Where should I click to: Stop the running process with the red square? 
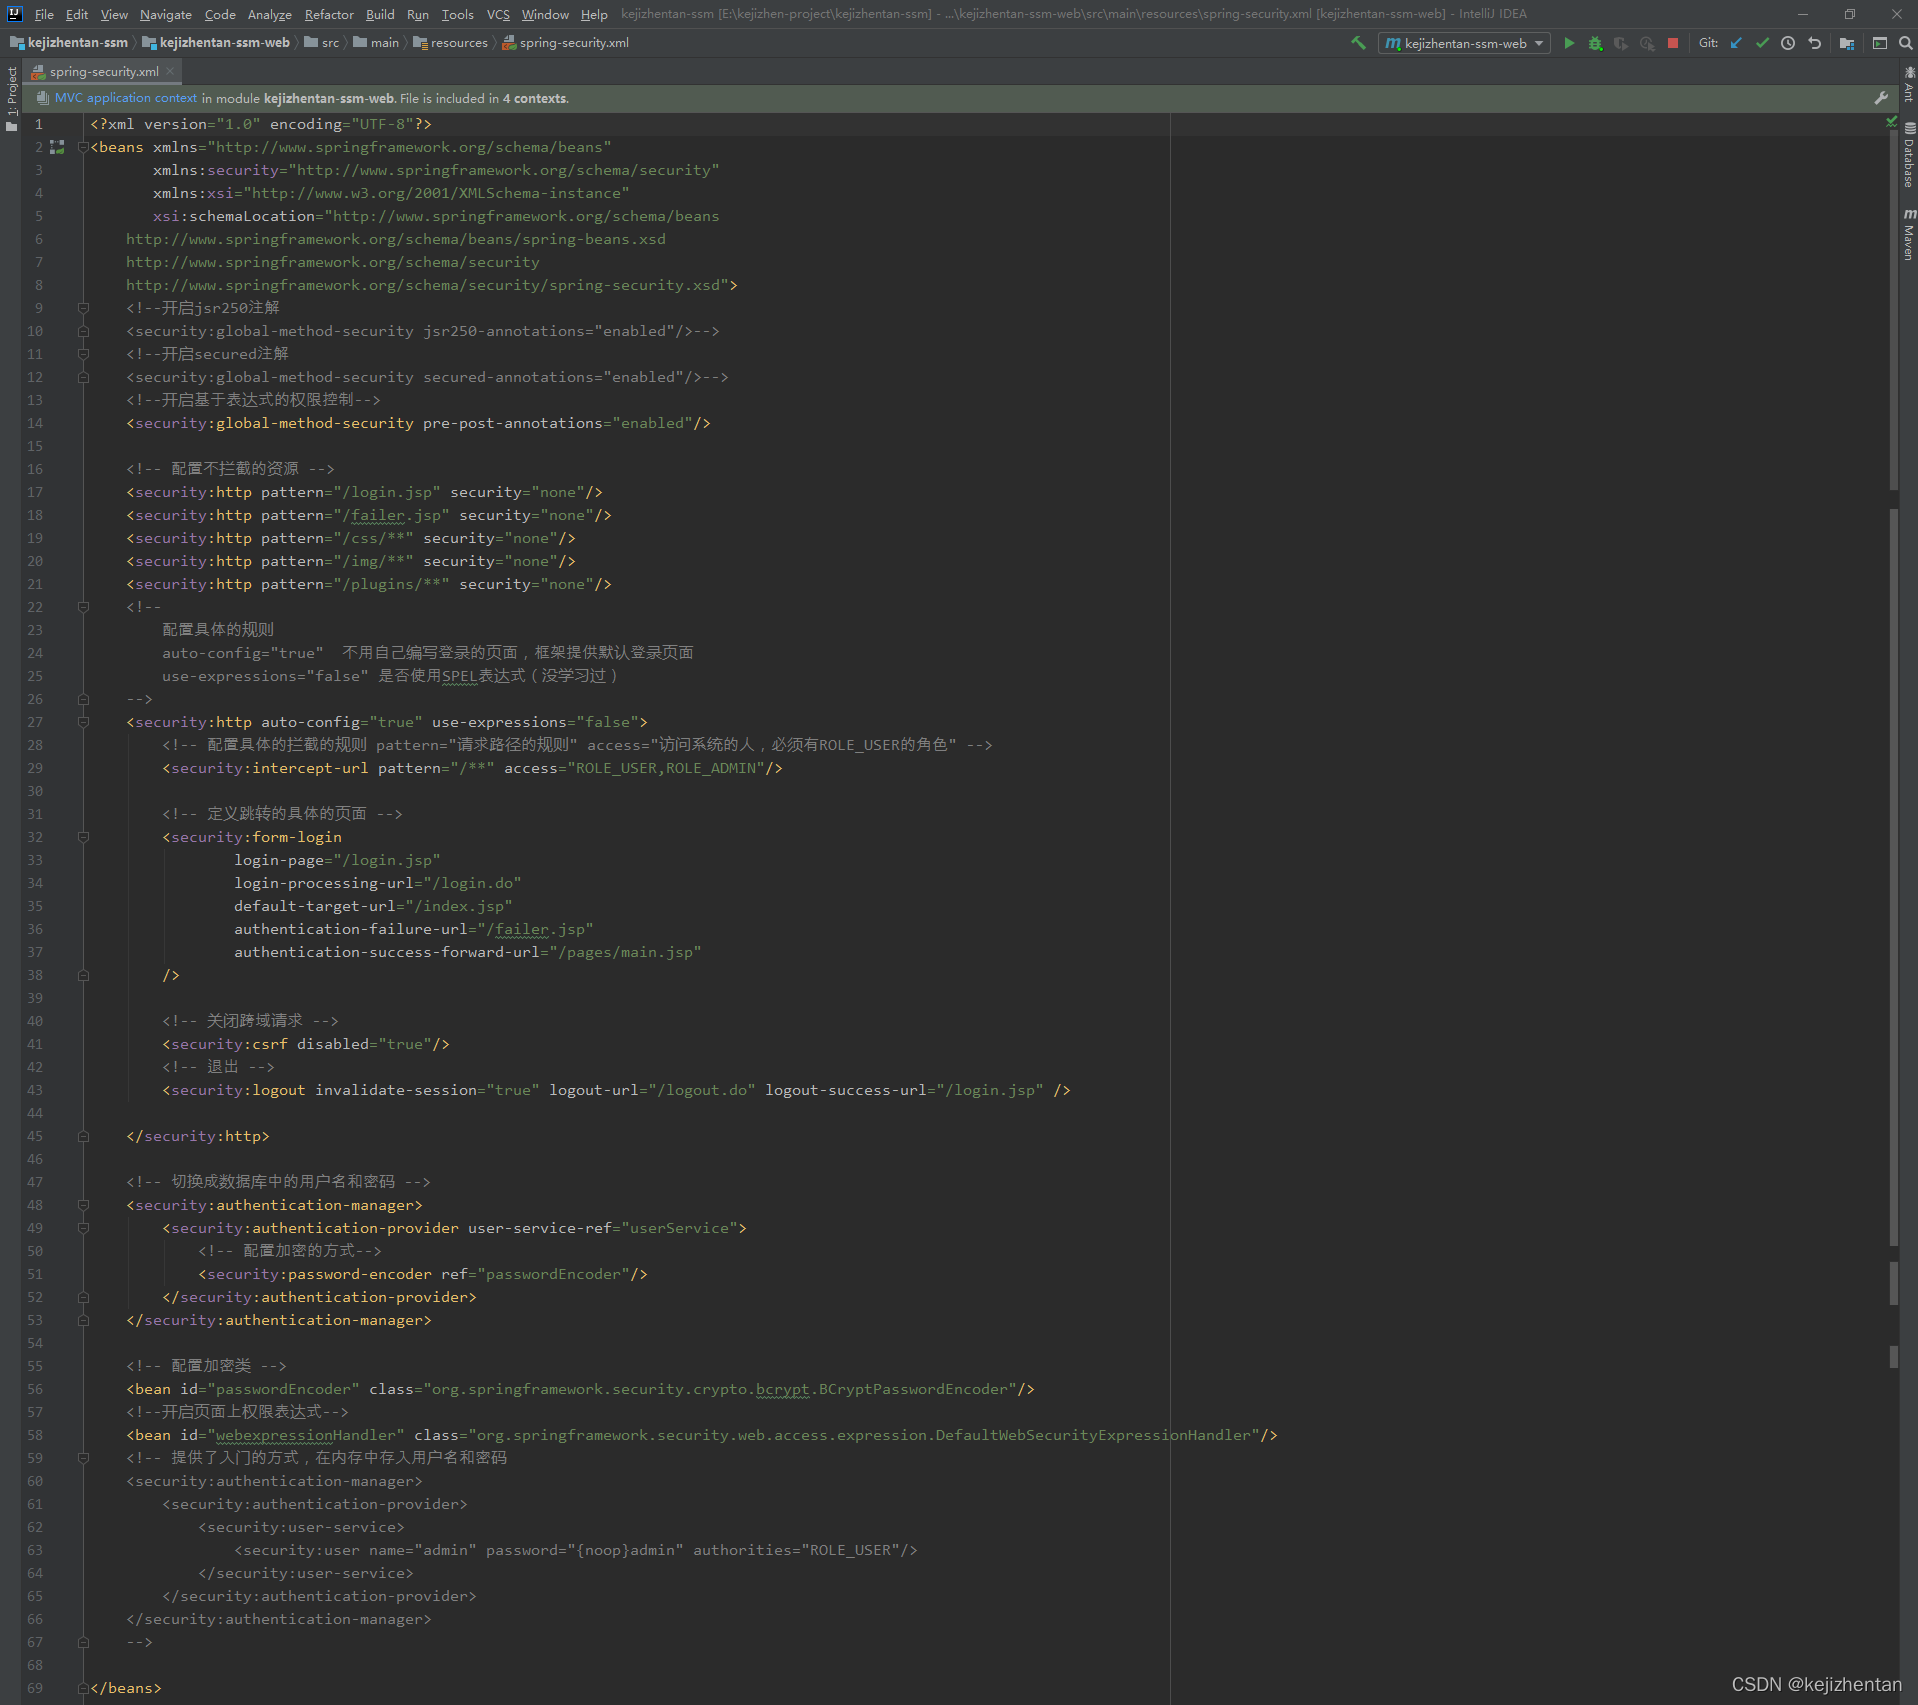coord(1673,43)
